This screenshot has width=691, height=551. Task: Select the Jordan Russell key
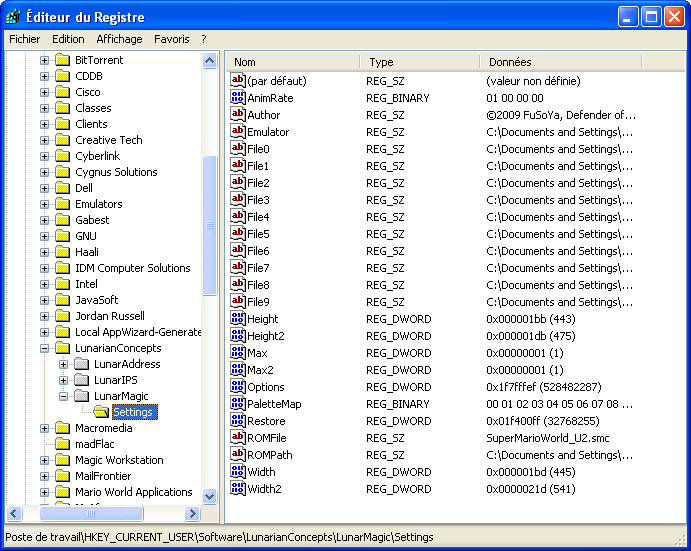pyautogui.click(x=110, y=316)
